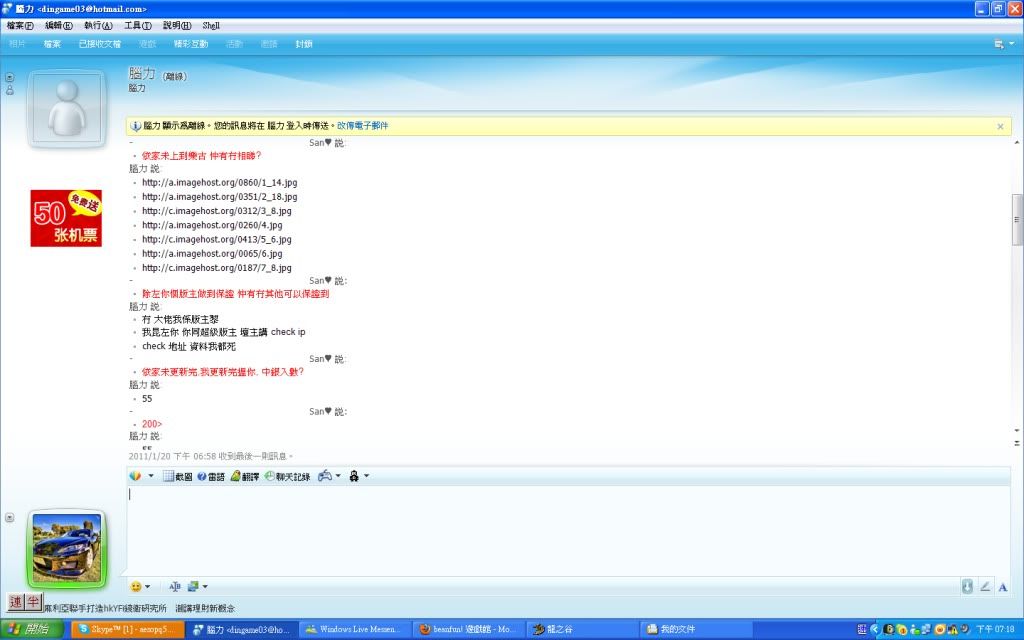Open 已接收文檔 received files
This screenshot has width=1024, height=640.
tap(100, 44)
